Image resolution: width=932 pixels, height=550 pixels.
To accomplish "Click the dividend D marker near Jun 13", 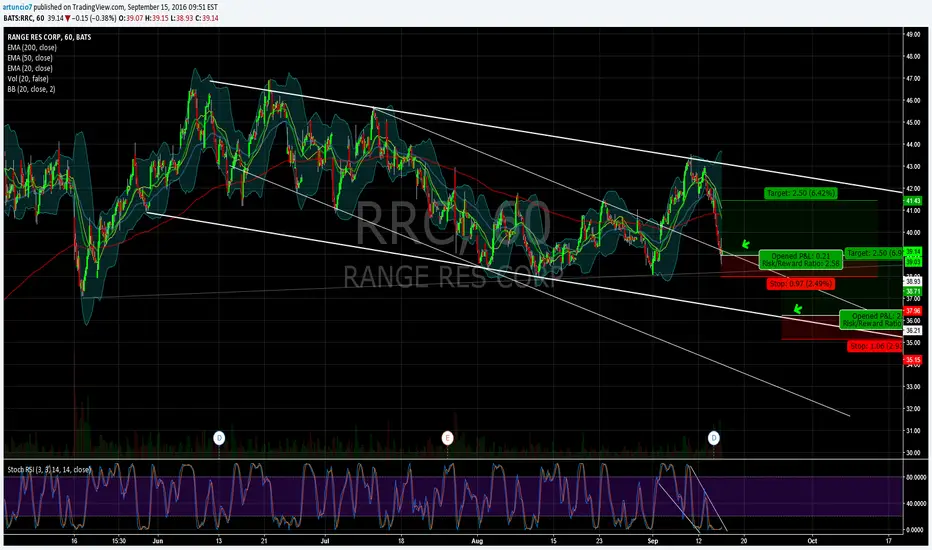I will coord(219,438).
